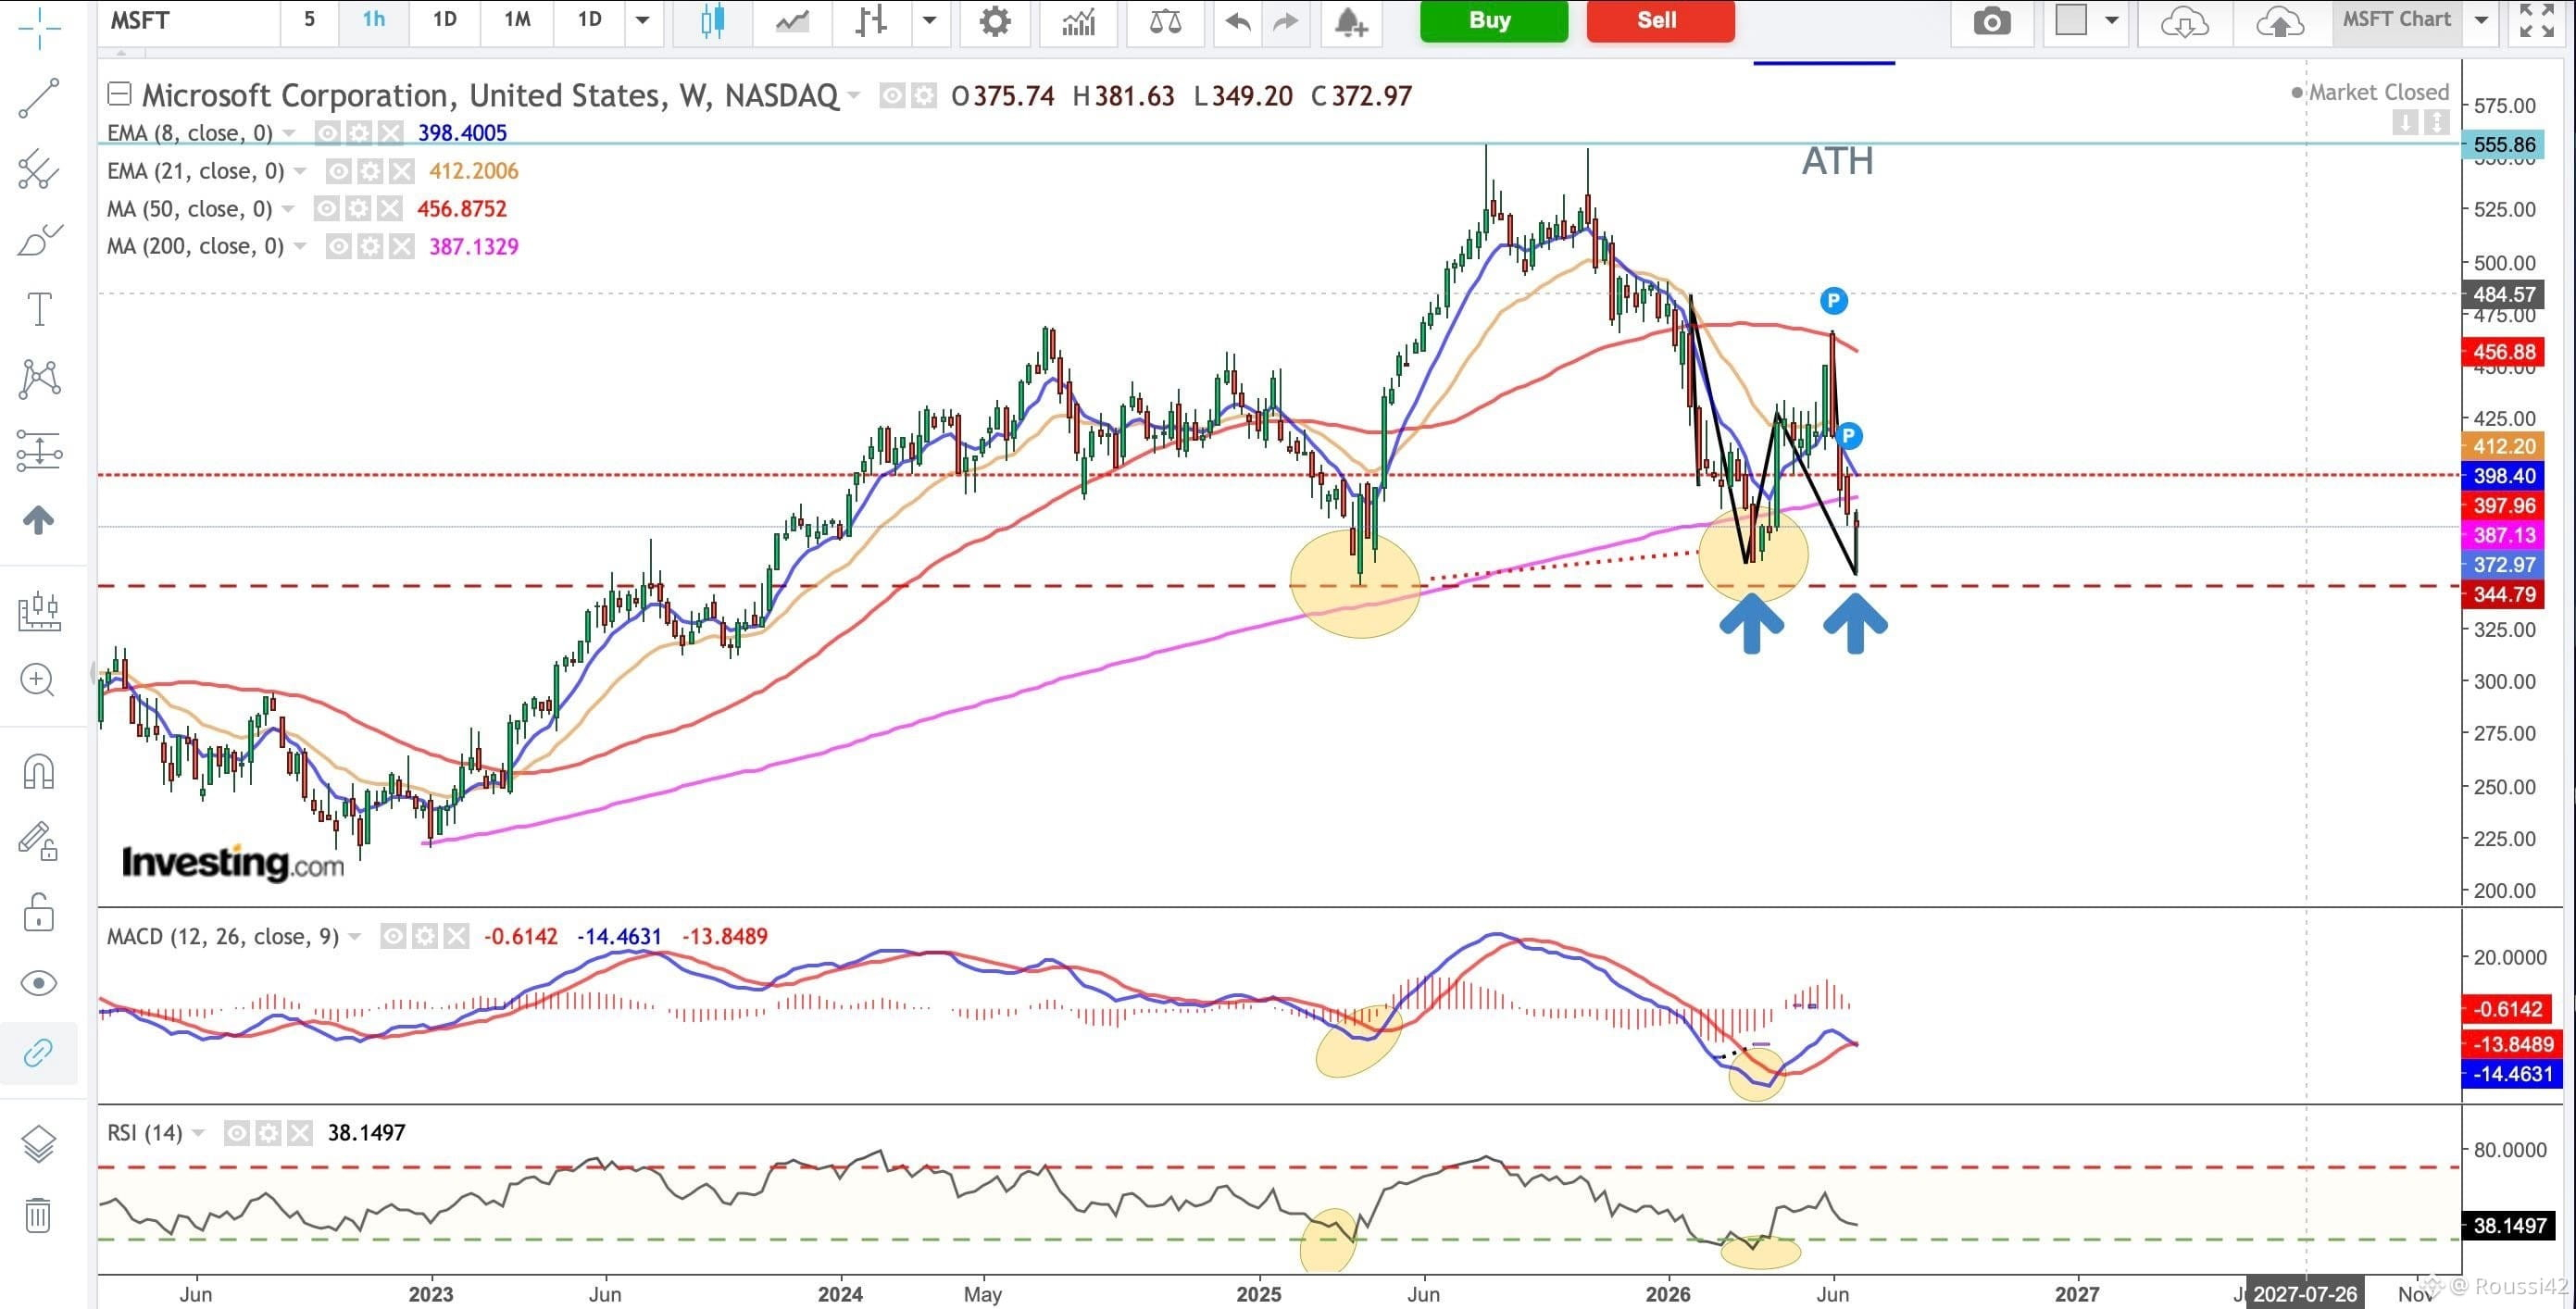The height and width of the screenshot is (1309, 2576).
Task: Toggle hide all drawings eye icon
Action: click(39, 983)
